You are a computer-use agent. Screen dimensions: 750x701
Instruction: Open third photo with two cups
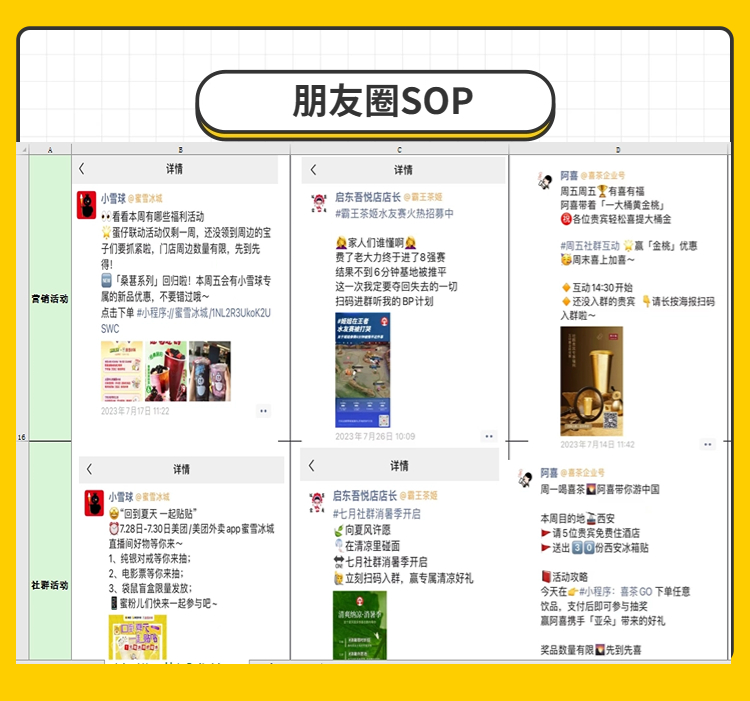pos(210,371)
